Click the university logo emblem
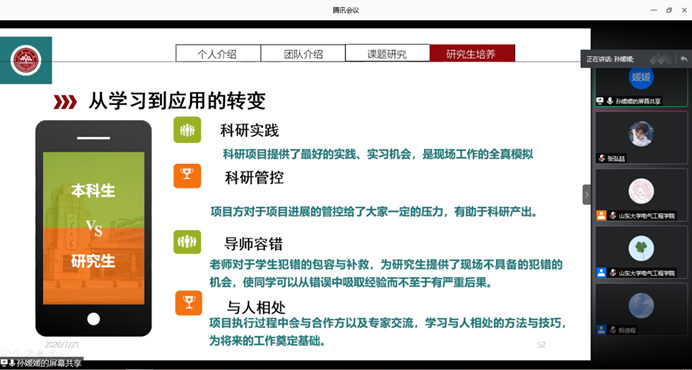 pos(26,60)
